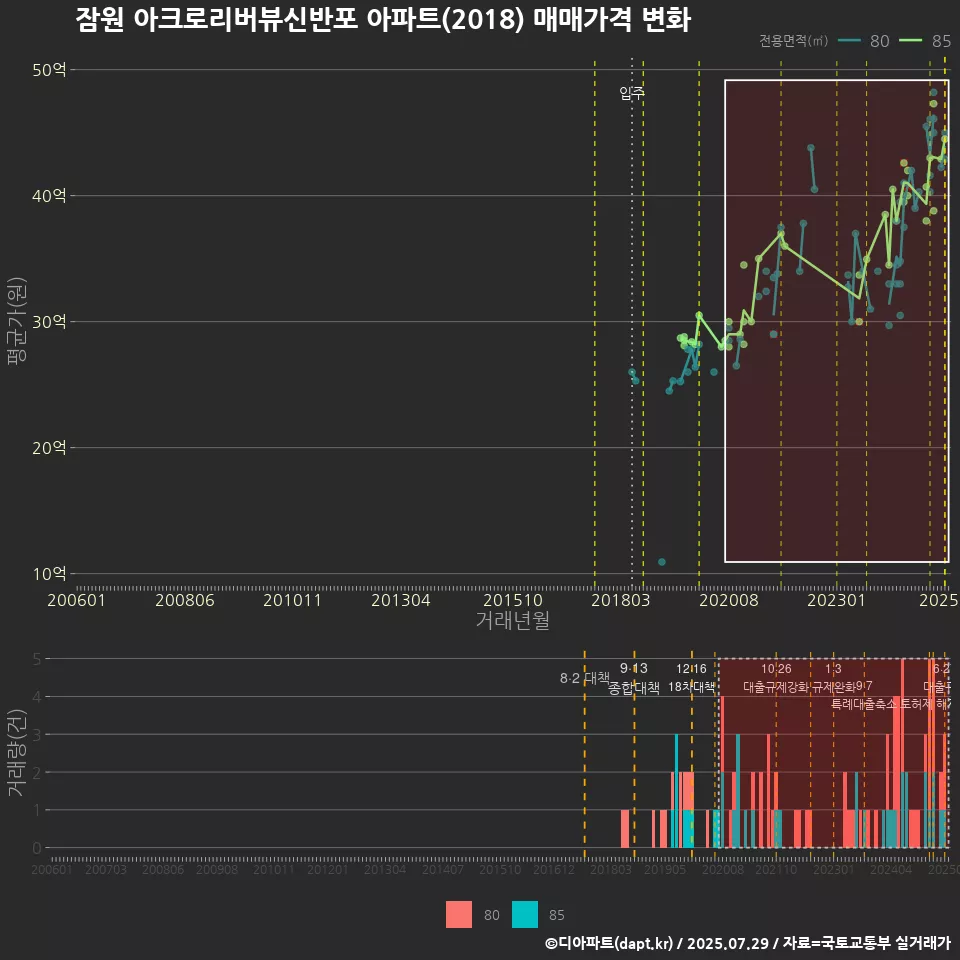Viewport: 960px width, 960px height.
Task: Select the teal 80 line swatch in top legend
Action: pyautogui.click(x=849, y=40)
